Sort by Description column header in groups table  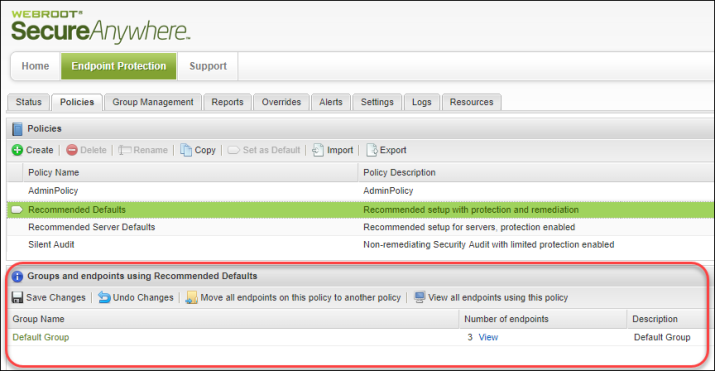[x=668, y=319]
